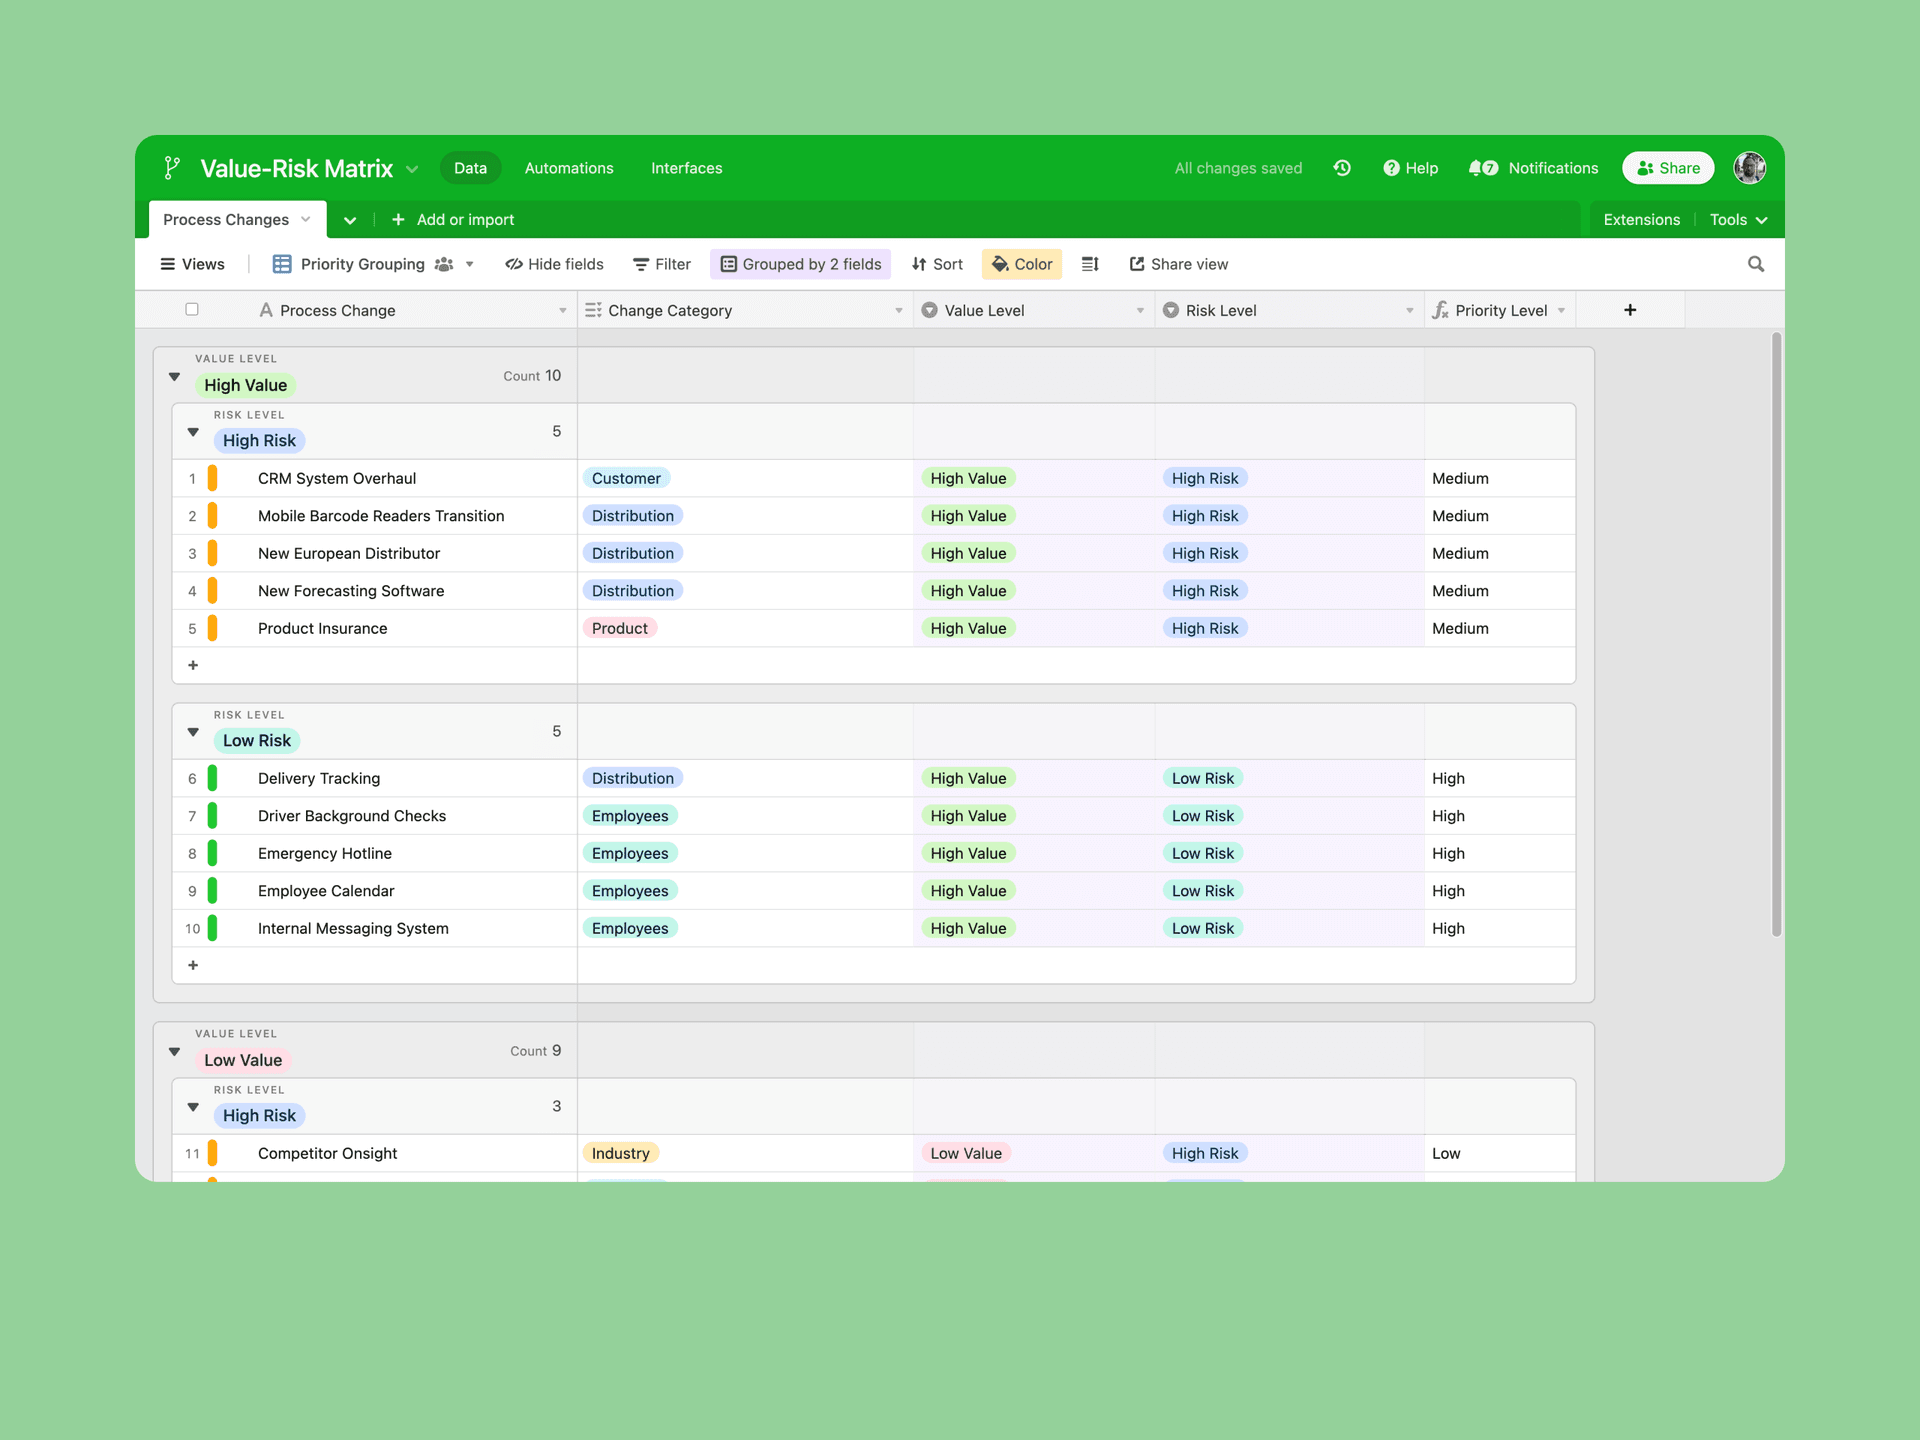This screenshot has width=1920, height=1440.
Task: Open the Priority Grouping view dropdown arrow
Action: 470,264
